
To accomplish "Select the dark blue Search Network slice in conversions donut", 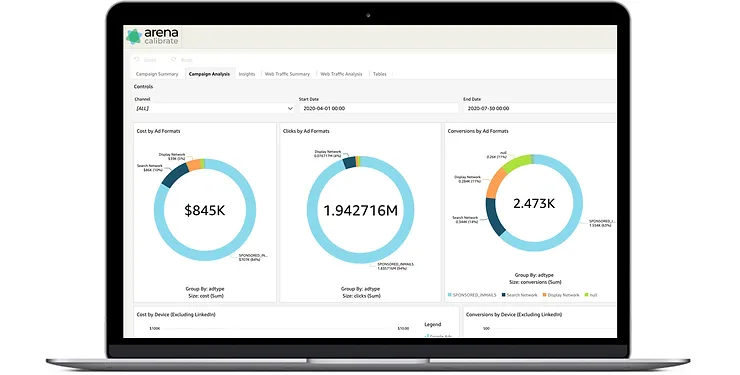I will coord(495,216).
